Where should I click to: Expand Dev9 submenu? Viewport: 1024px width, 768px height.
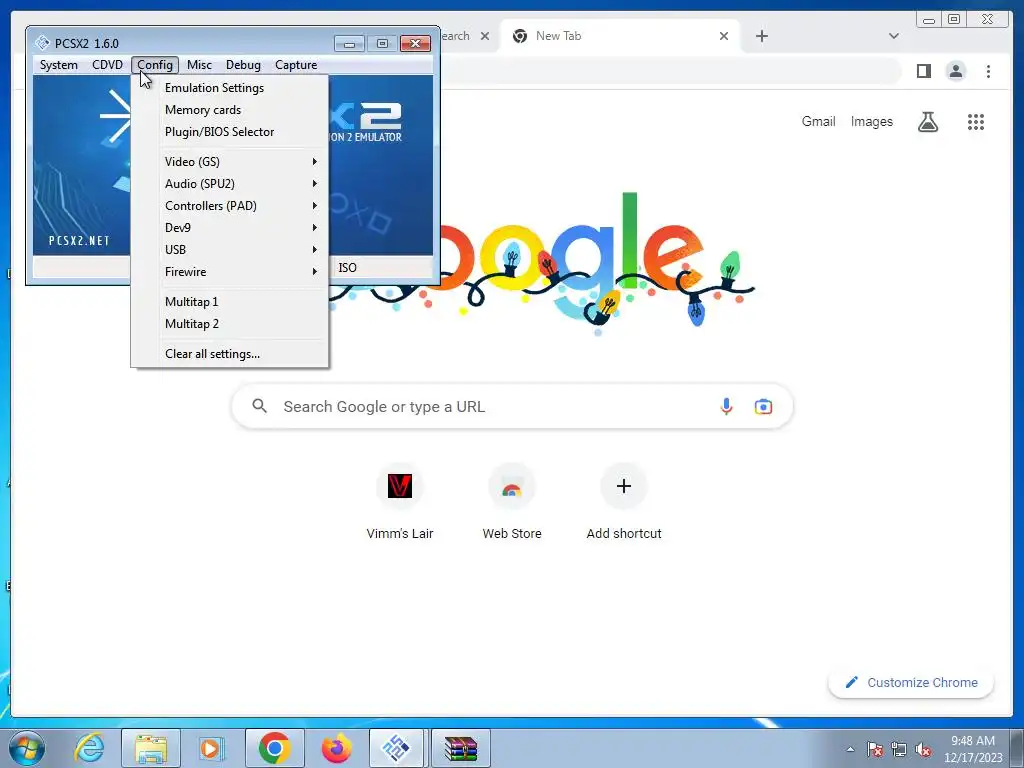coord(229,228)
